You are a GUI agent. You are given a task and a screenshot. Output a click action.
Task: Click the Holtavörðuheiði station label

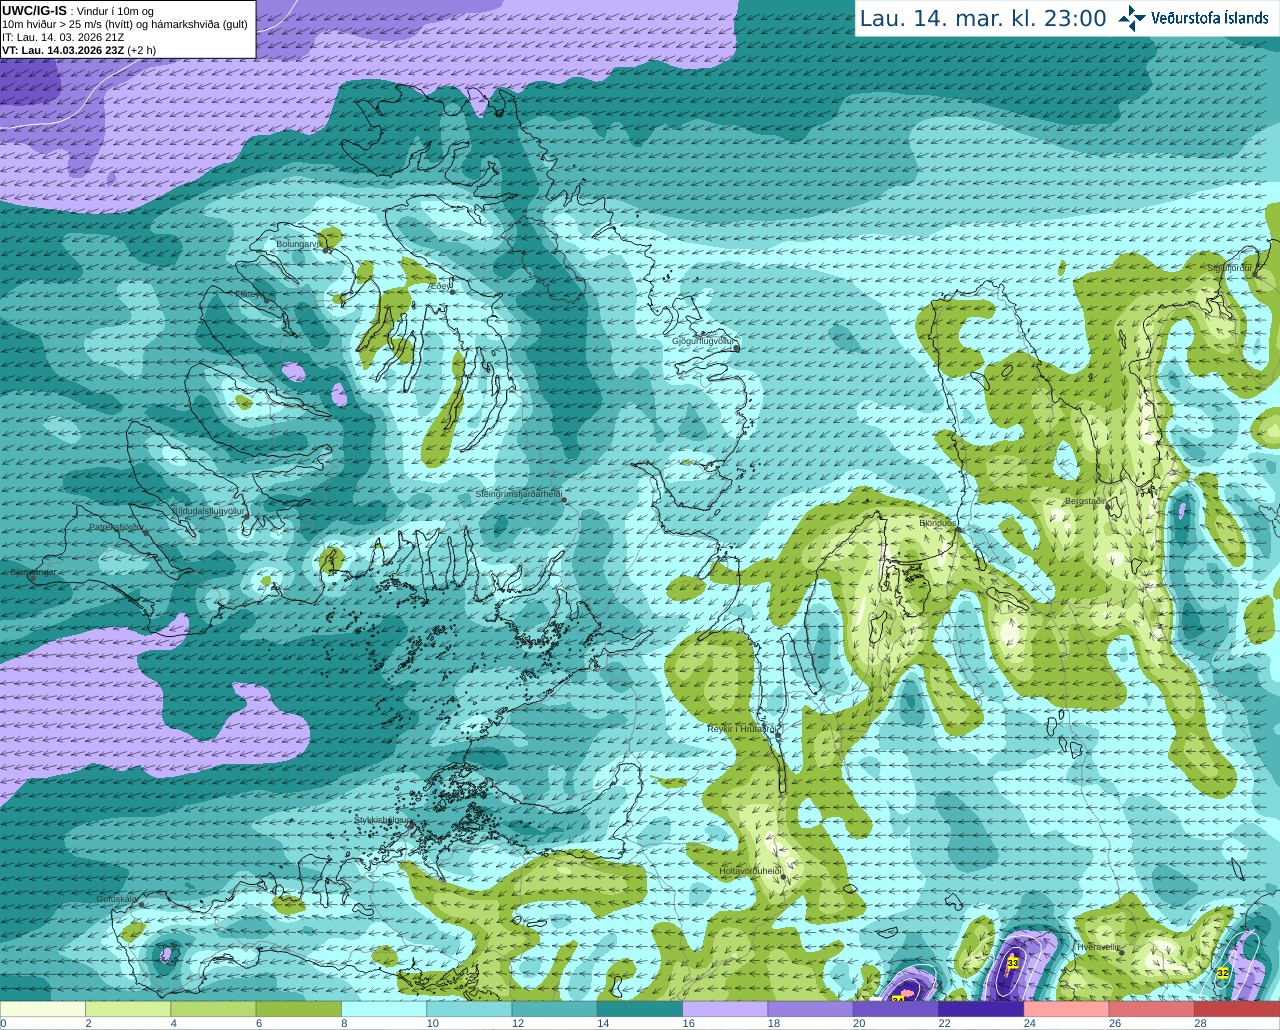(750, 871)
